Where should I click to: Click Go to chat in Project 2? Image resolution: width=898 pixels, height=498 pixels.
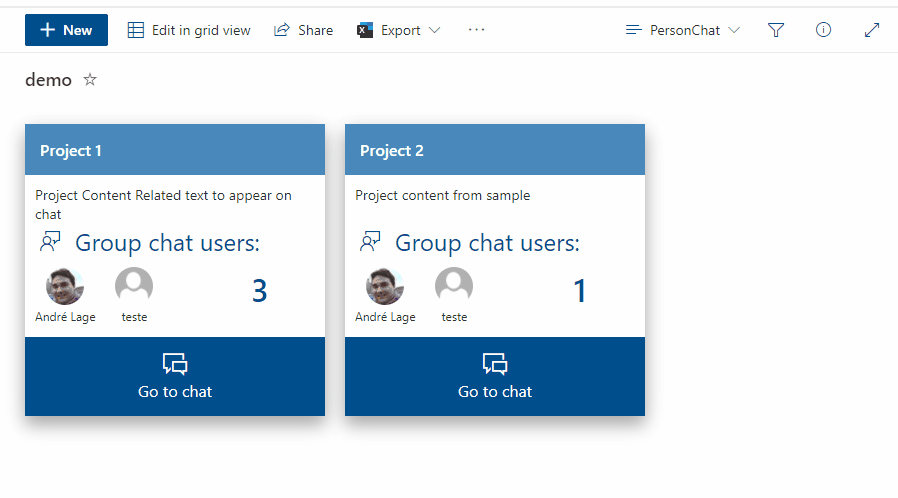coord(495,377)
